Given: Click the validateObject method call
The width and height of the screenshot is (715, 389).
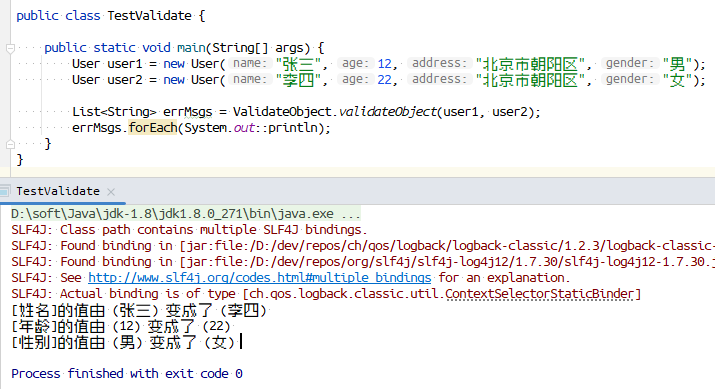Looking at the screenshot, I should 388,112.
